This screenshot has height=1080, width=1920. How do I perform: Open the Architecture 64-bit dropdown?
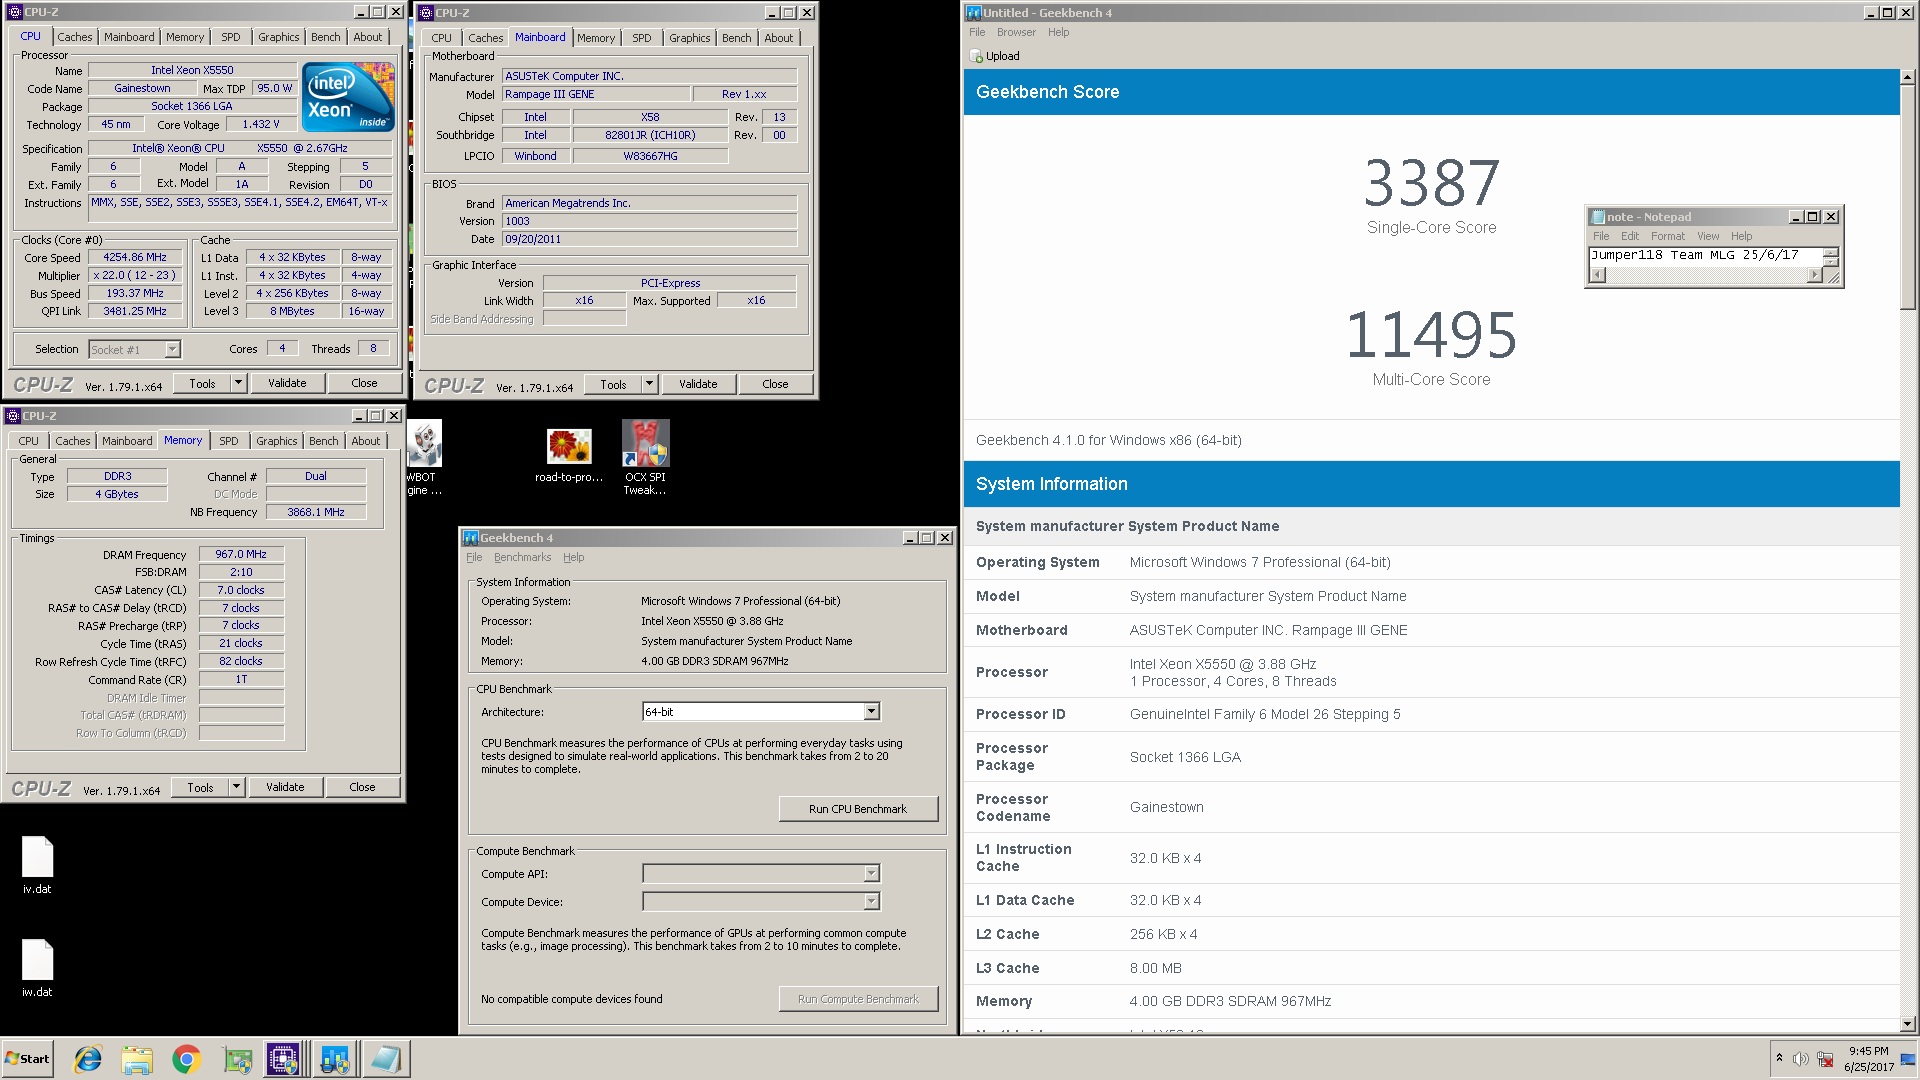871,712
